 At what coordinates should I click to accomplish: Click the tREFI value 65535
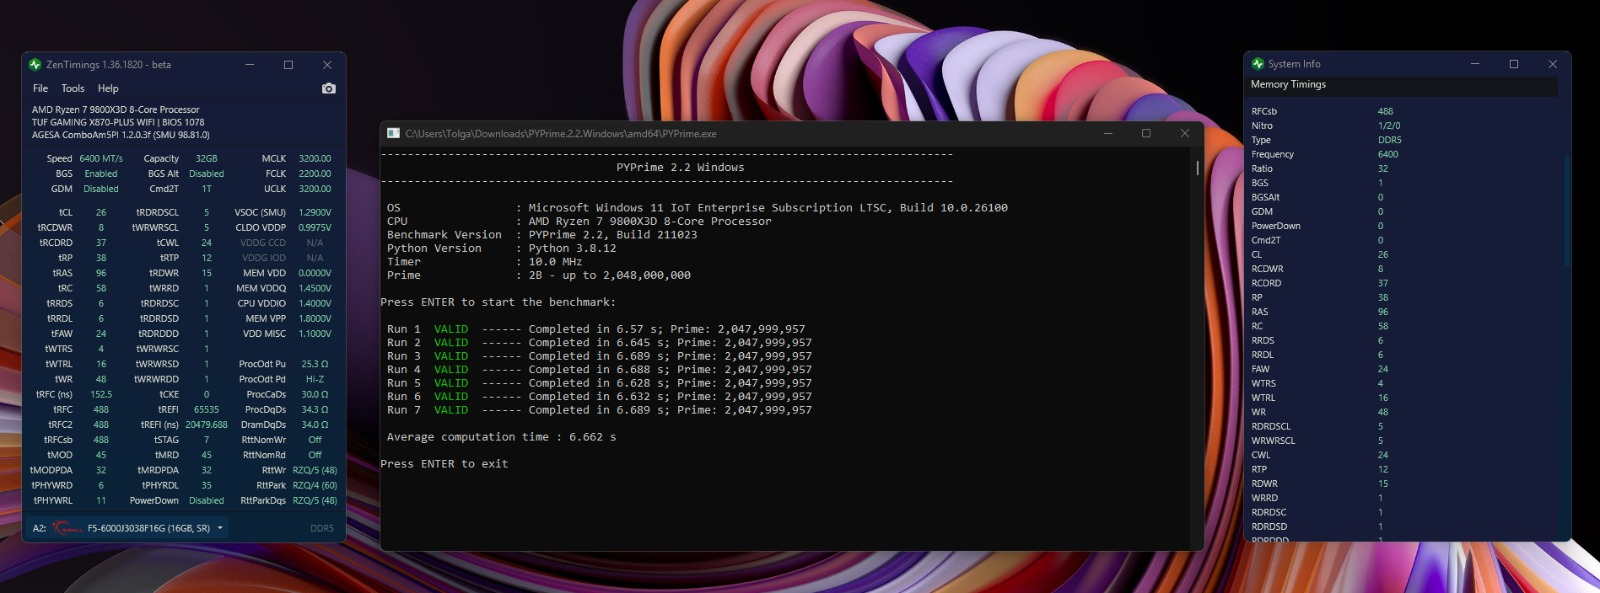coord(206,409)
